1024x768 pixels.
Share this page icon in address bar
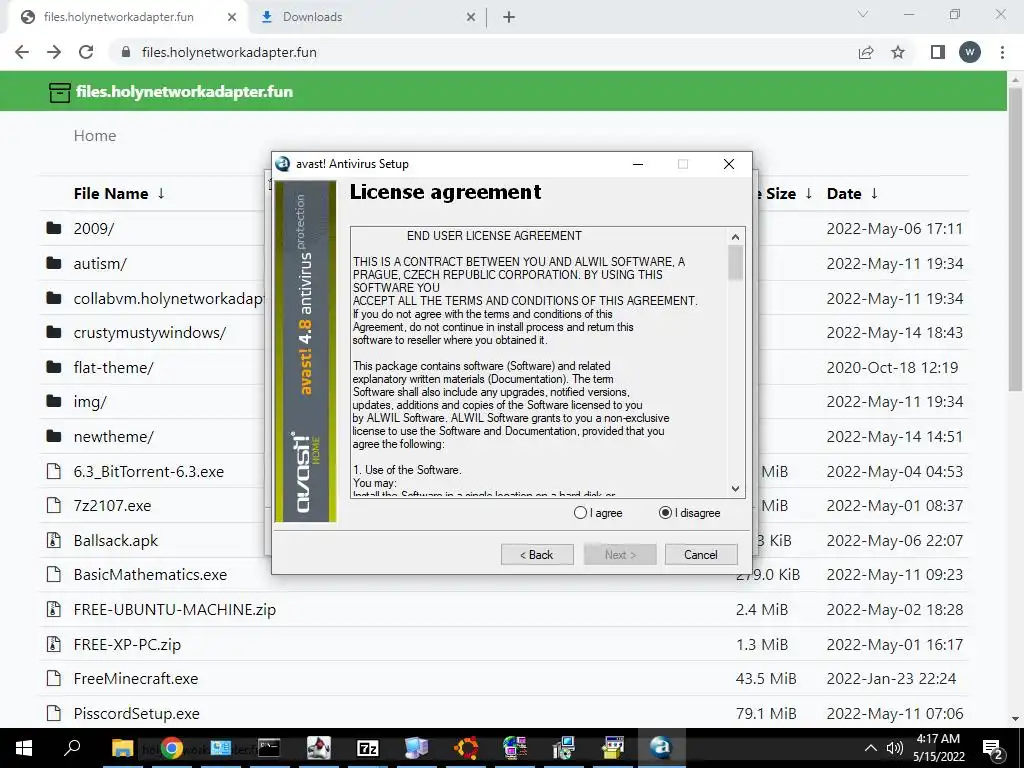(x=866, y=52)
